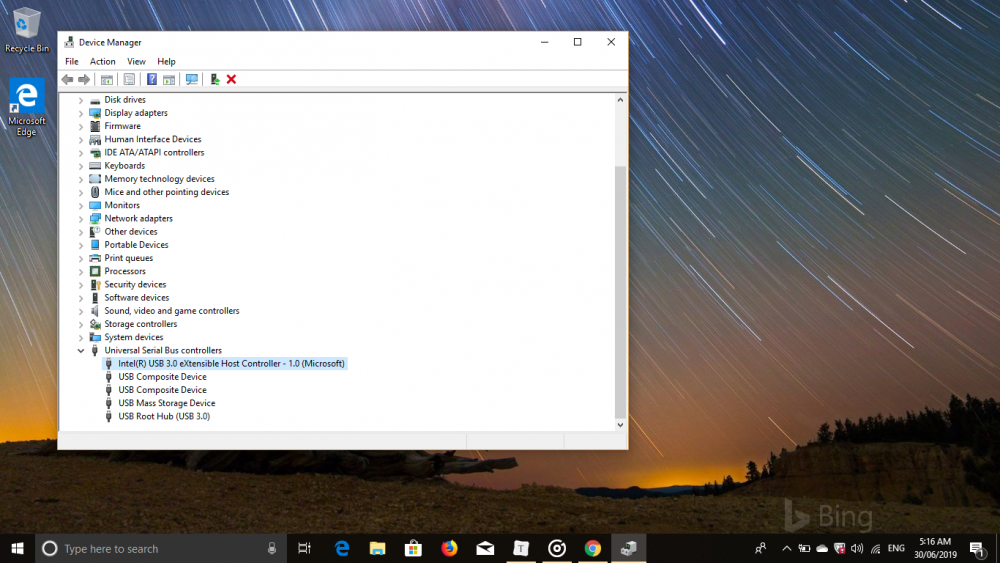
Task: Select Memory technology devices category
Action: 159,179
